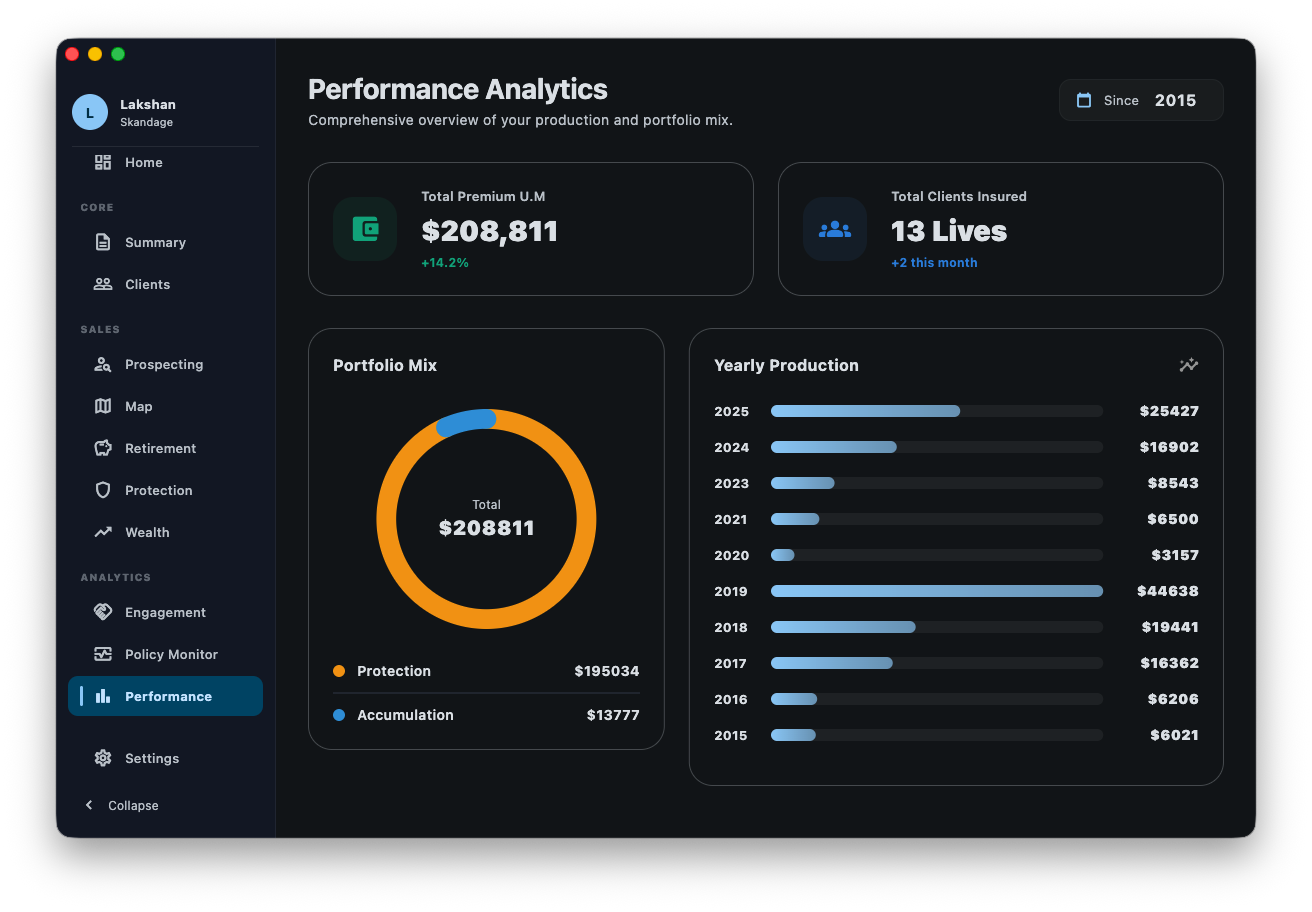Open the Prospecting section
This screenshot has height=912, width=1312.
coord(163,364)
